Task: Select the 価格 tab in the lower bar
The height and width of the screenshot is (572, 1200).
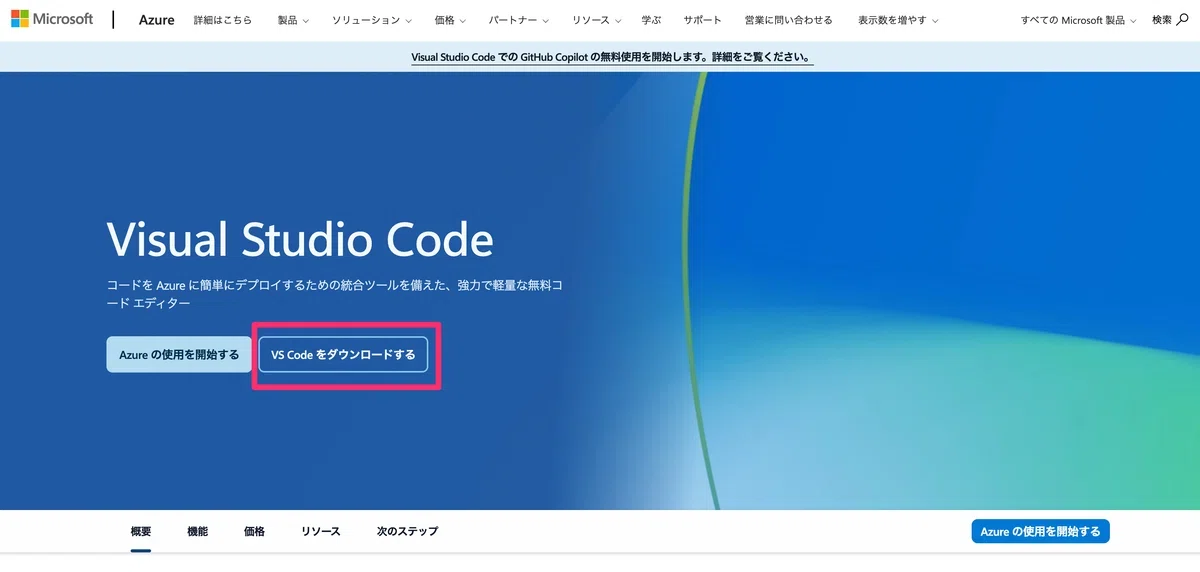Action: click(x=254, y=531)
